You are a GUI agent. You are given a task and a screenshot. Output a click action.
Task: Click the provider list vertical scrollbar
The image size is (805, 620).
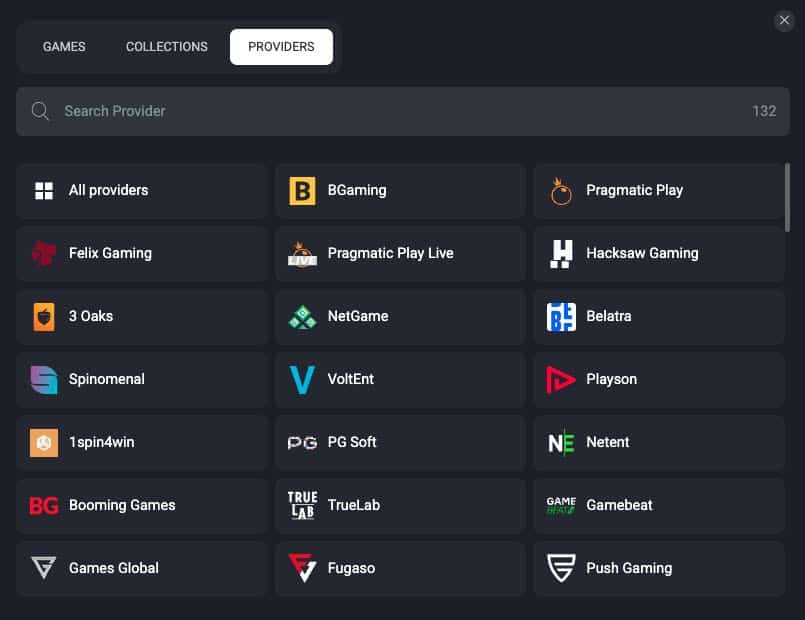coord(788,198)
